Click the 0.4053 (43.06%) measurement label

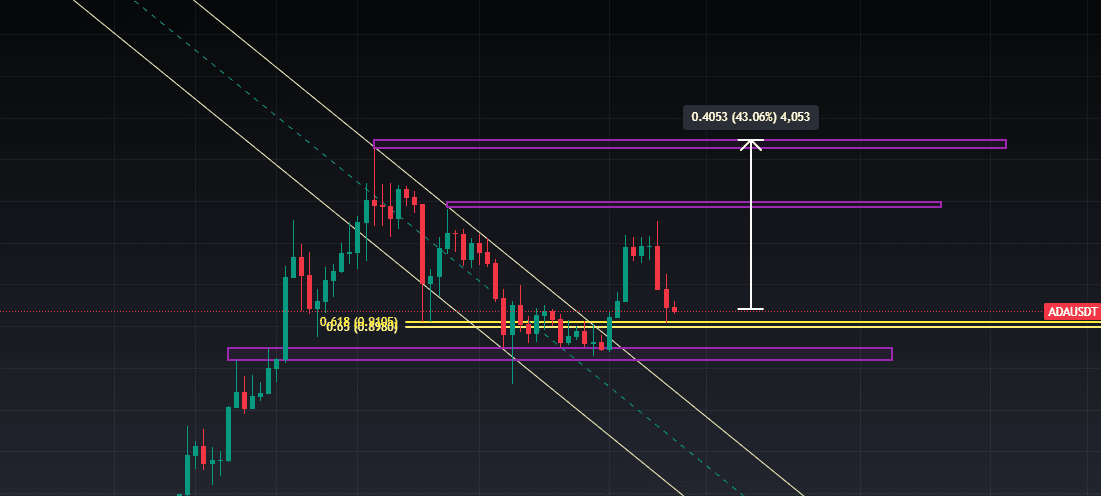[751, 117]
